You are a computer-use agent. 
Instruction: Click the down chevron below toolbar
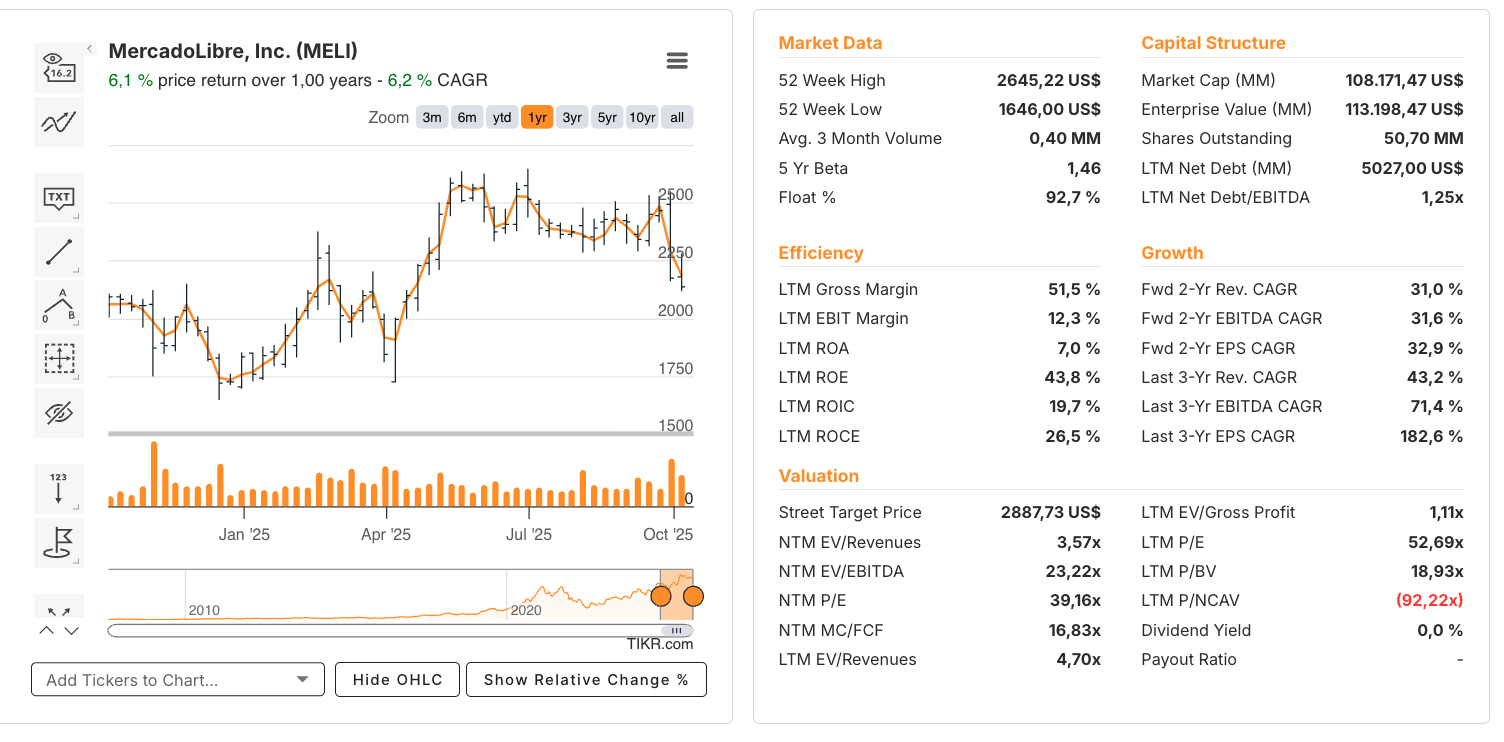pos(71,631)
